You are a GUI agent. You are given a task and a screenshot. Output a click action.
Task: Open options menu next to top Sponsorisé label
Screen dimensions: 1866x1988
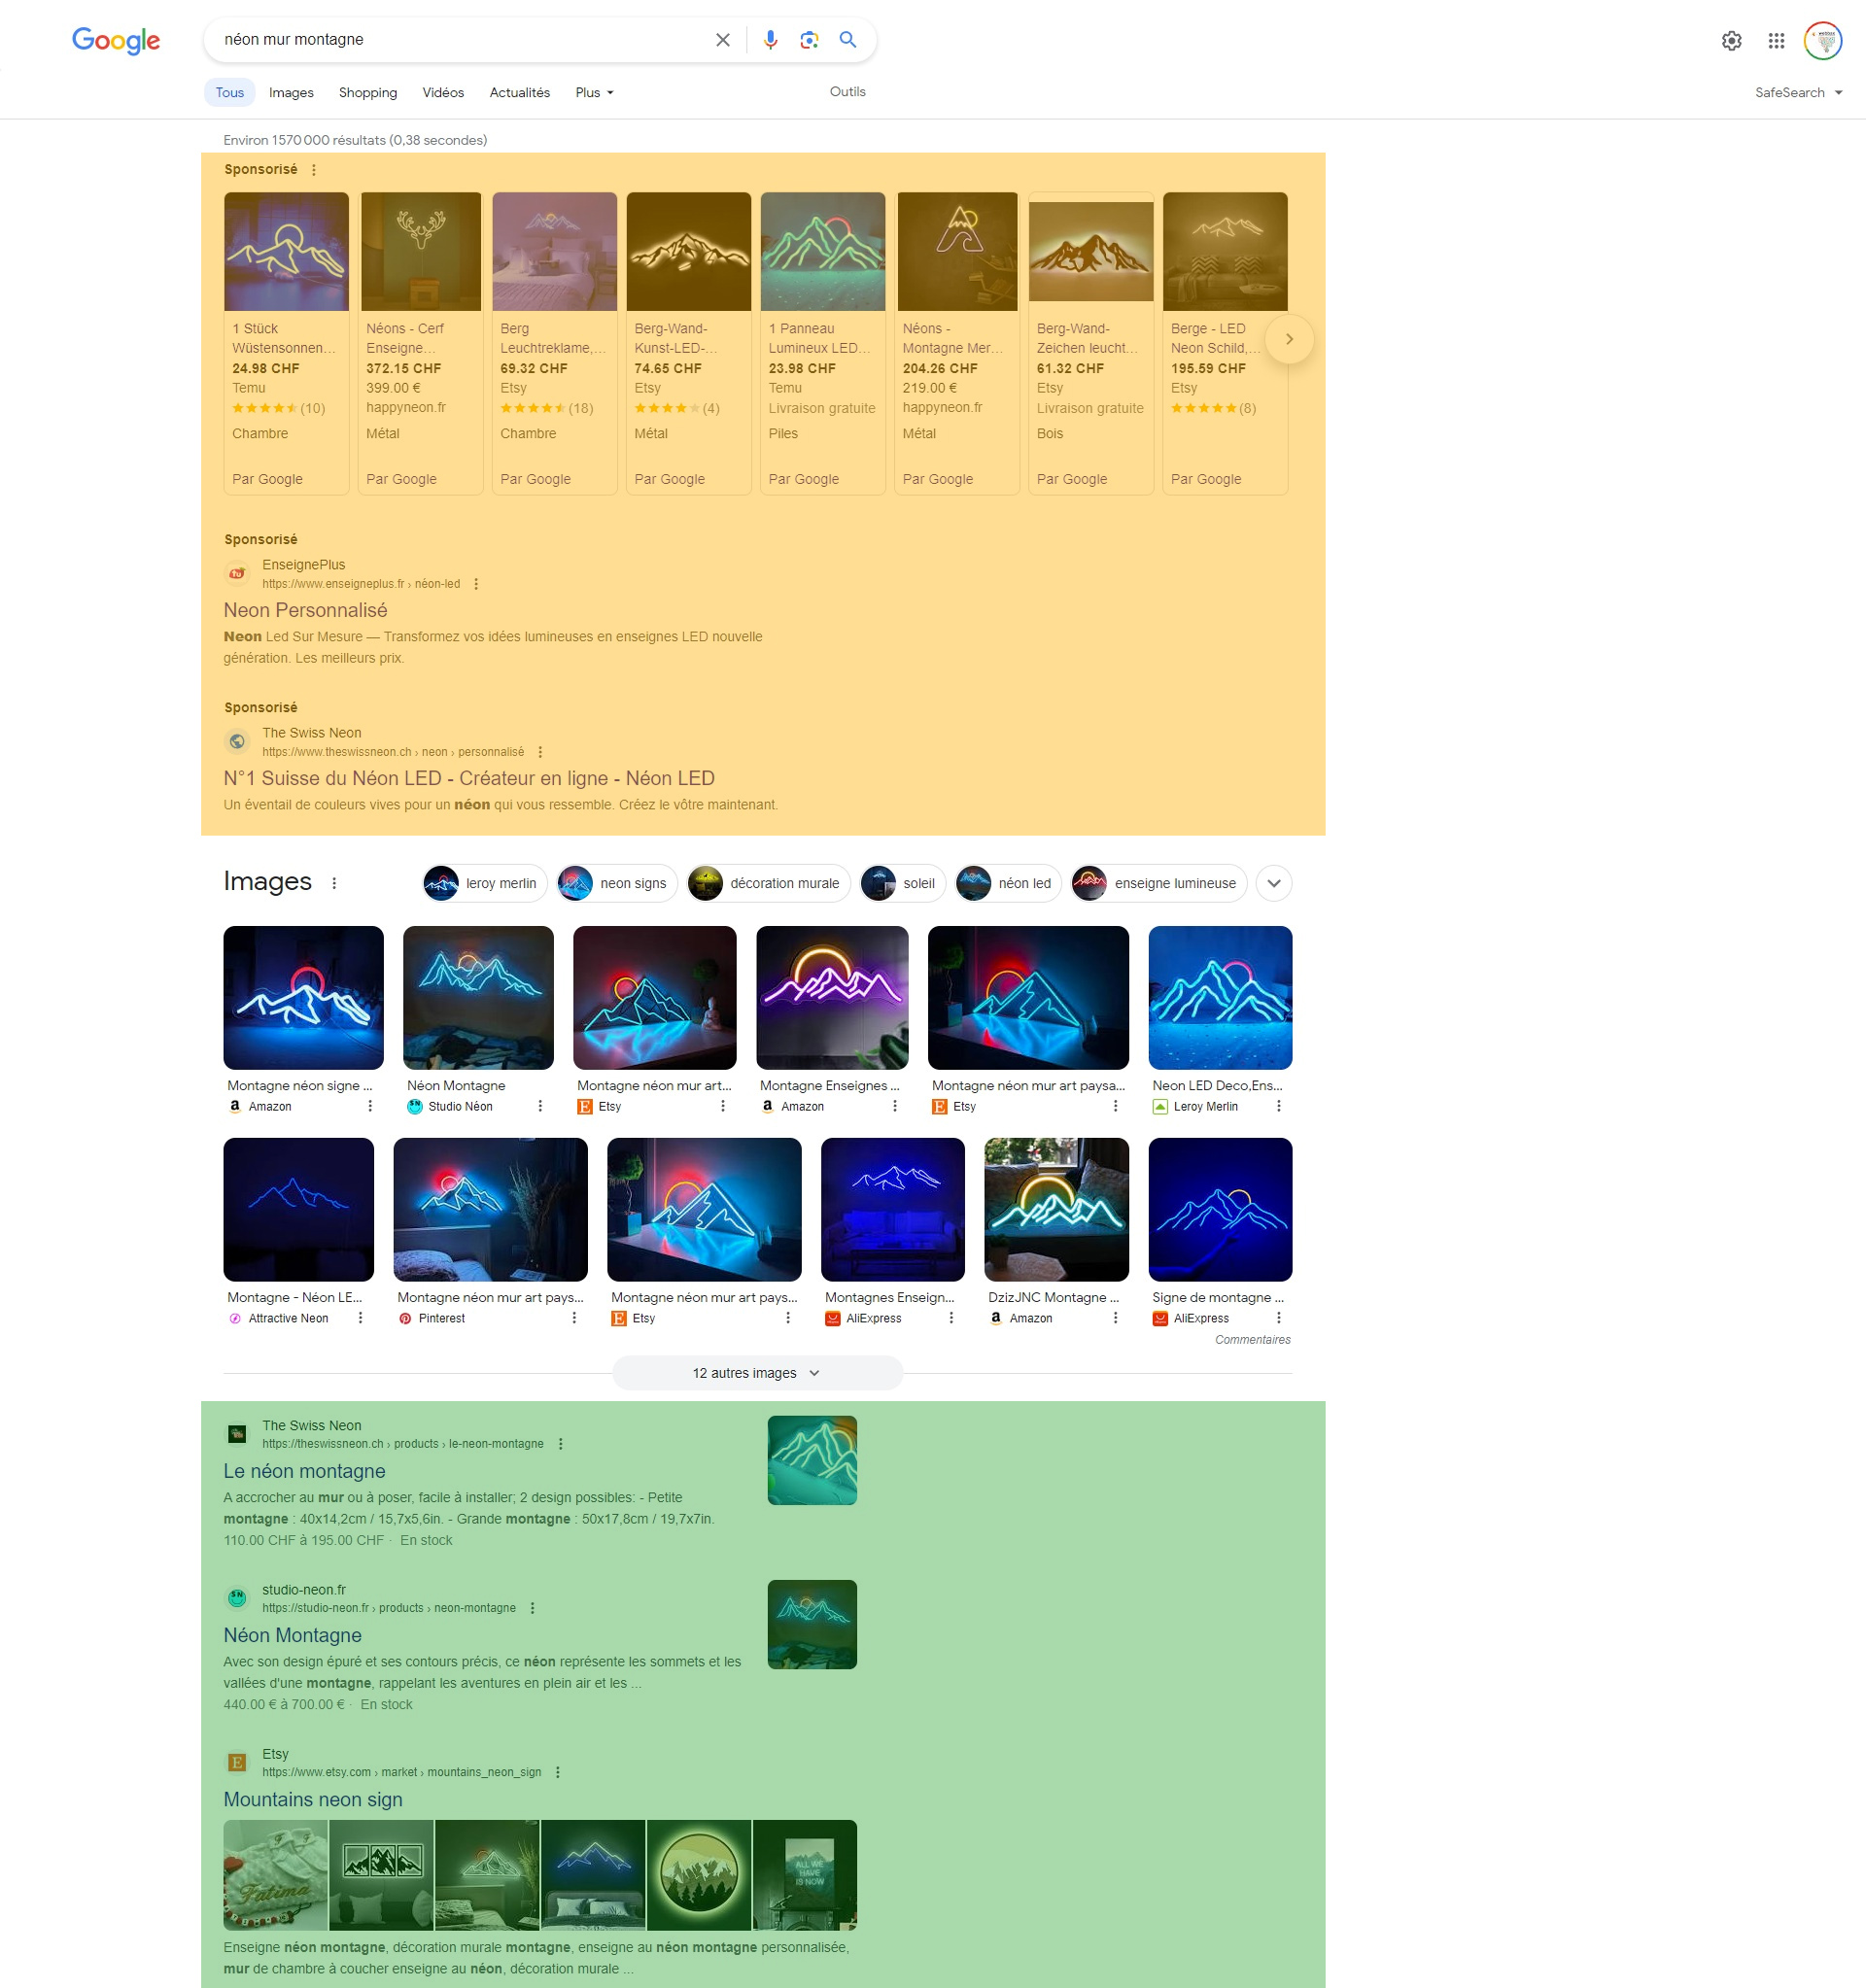tap(314, 170)
